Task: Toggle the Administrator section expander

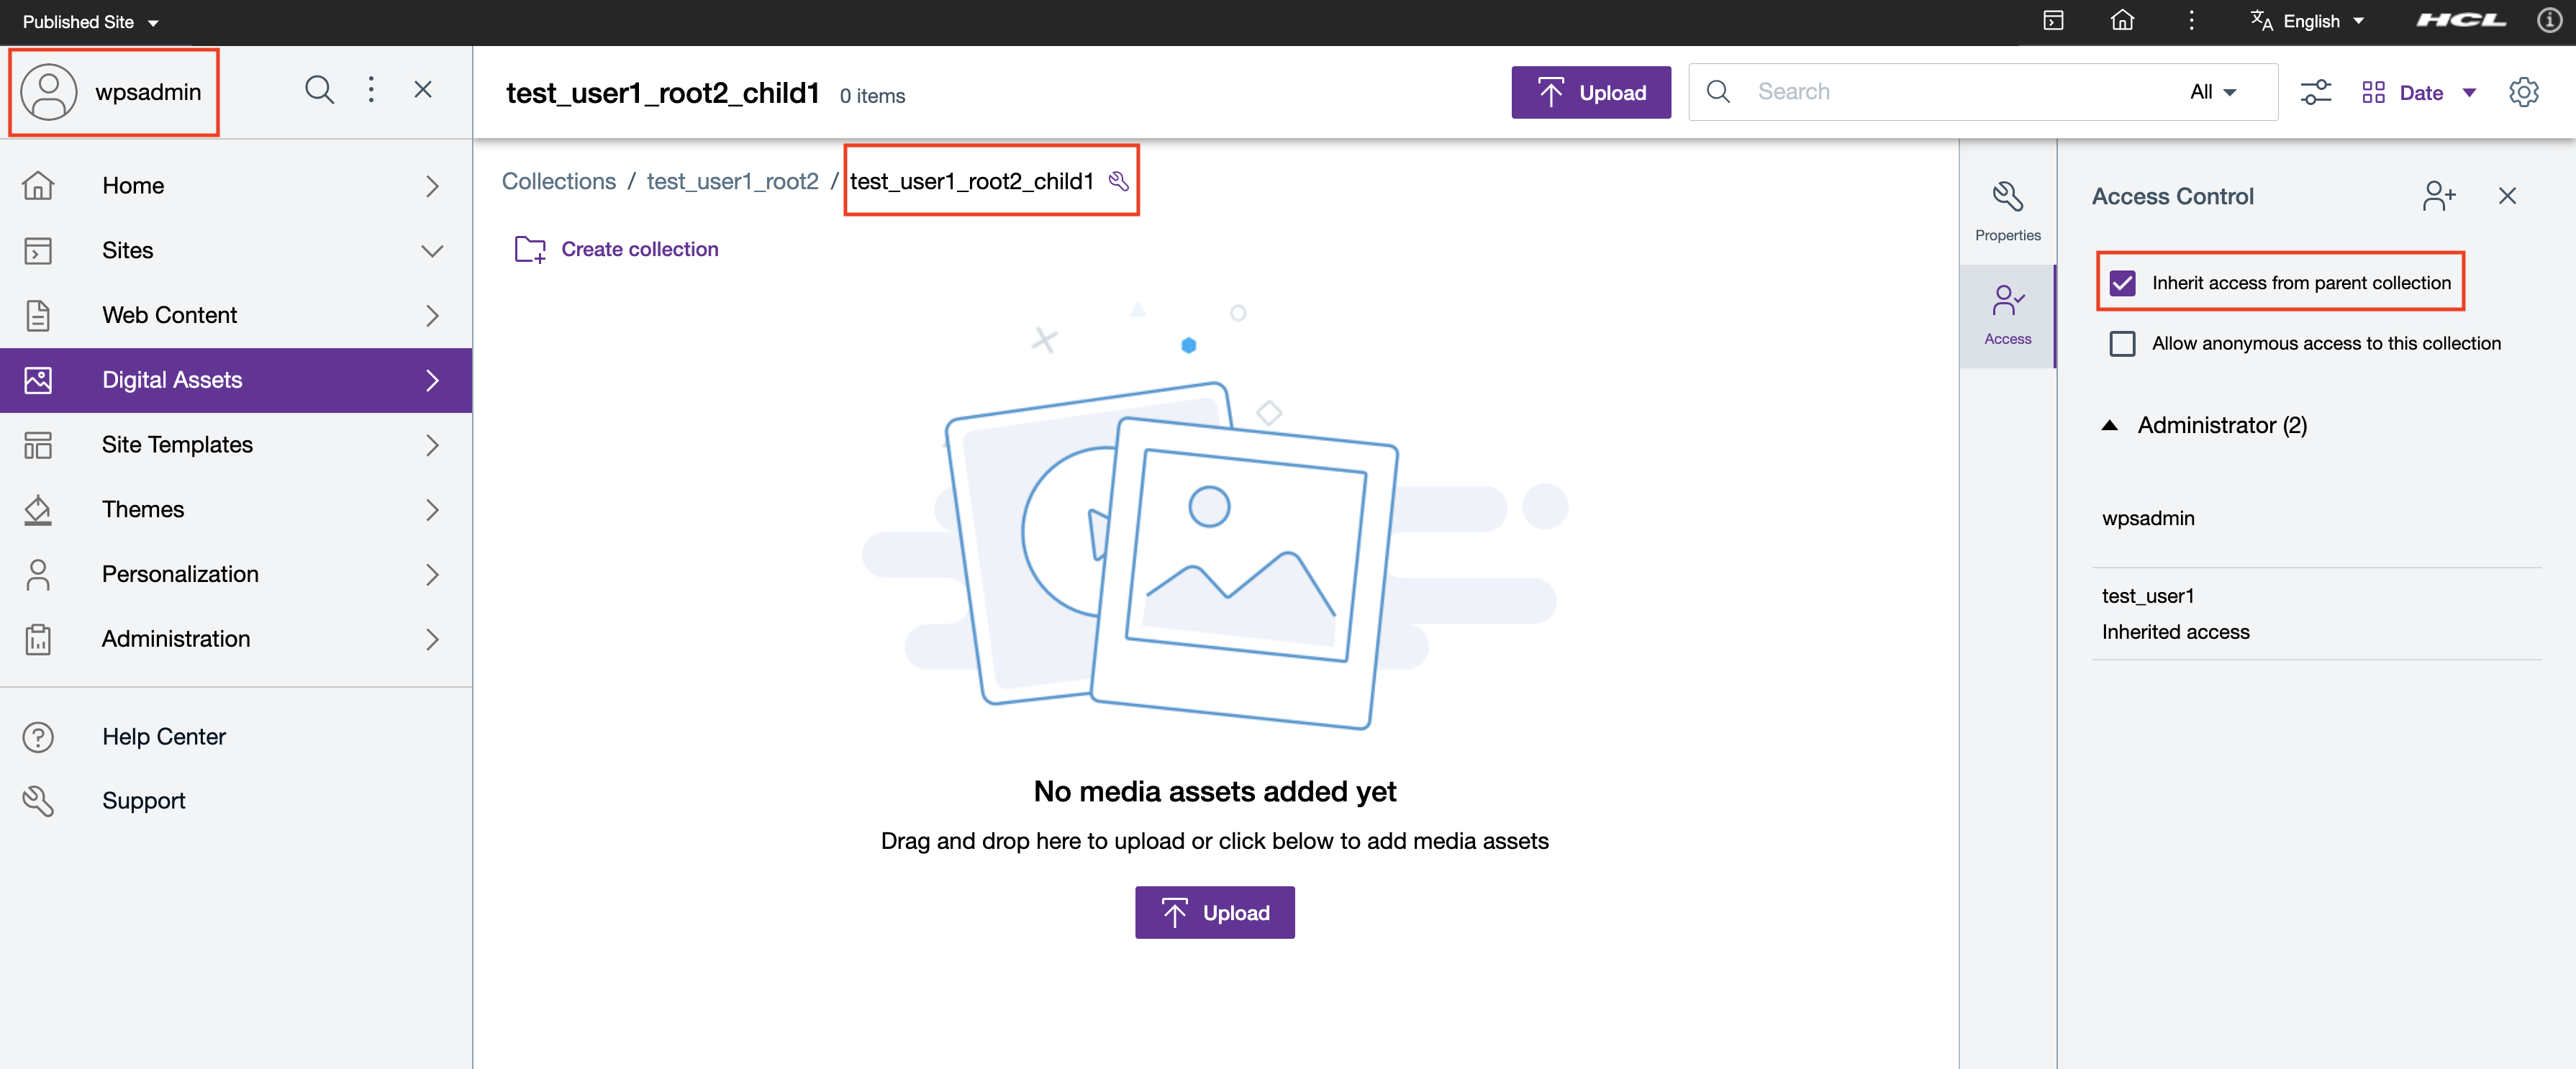Action: [2113, 424]
